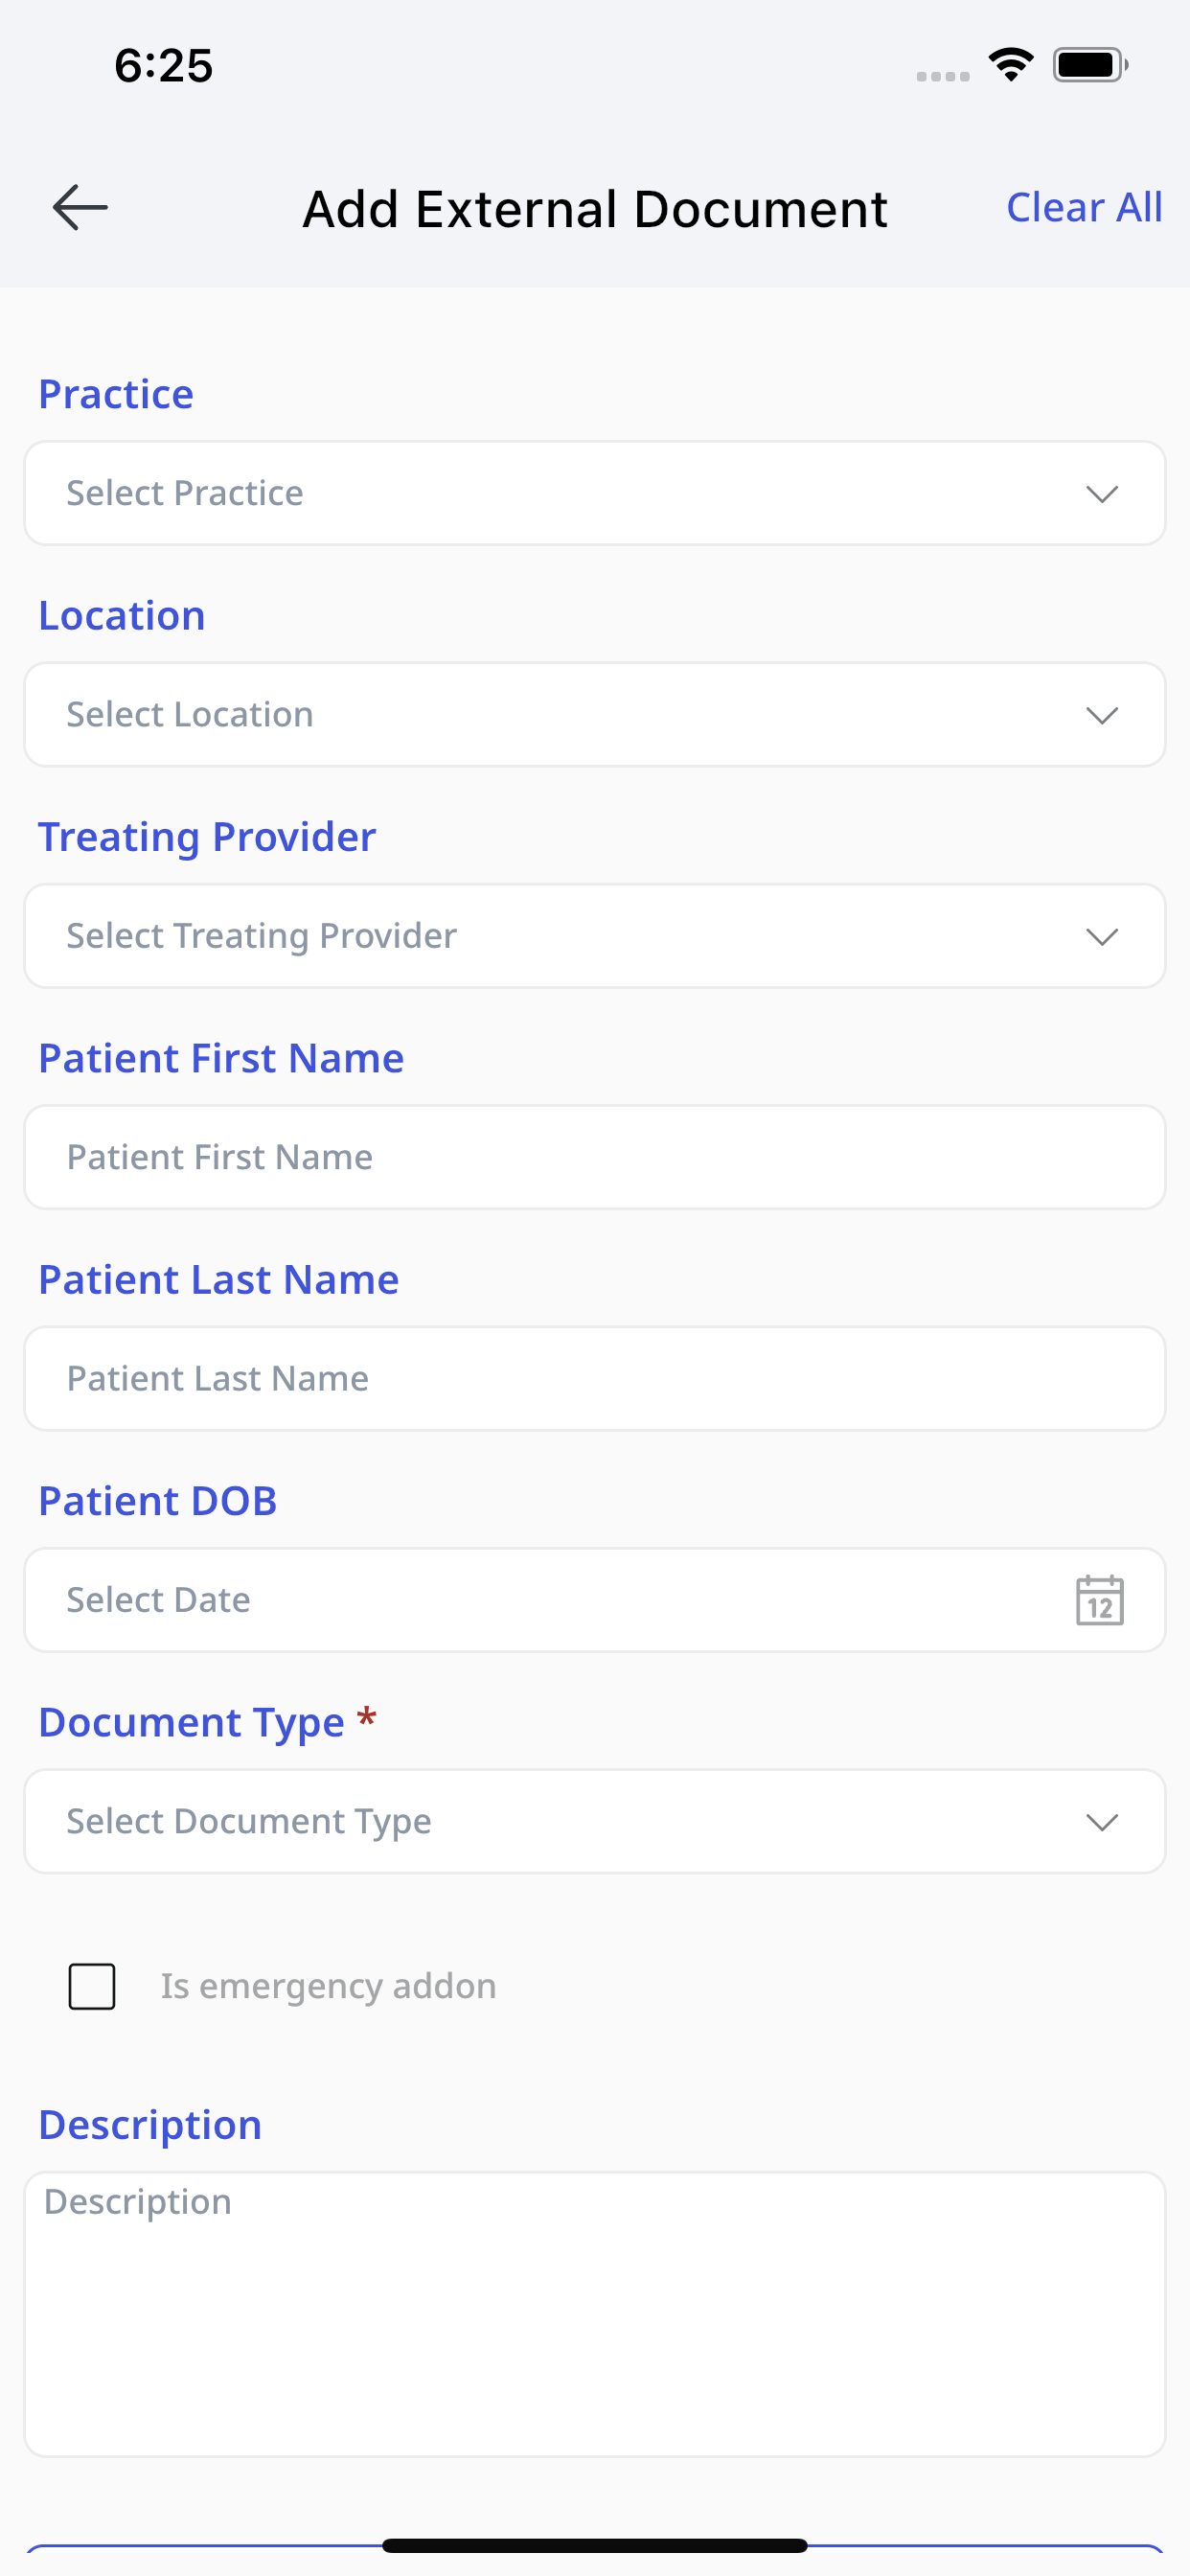Open the Select Location dropdown

[560, 715]
